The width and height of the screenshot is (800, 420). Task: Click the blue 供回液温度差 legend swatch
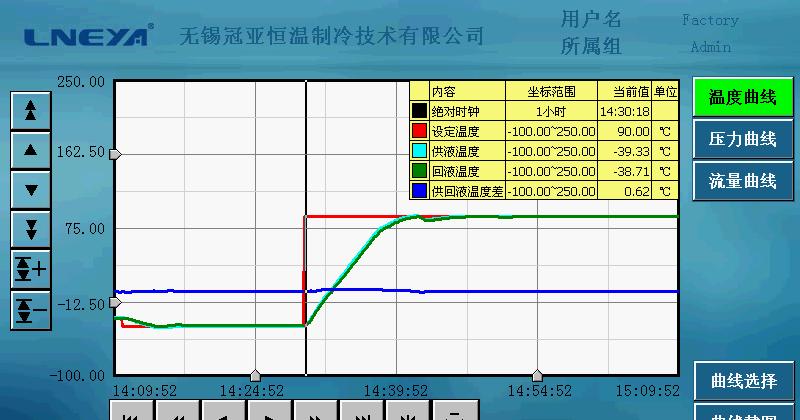(x=419, y=190)
